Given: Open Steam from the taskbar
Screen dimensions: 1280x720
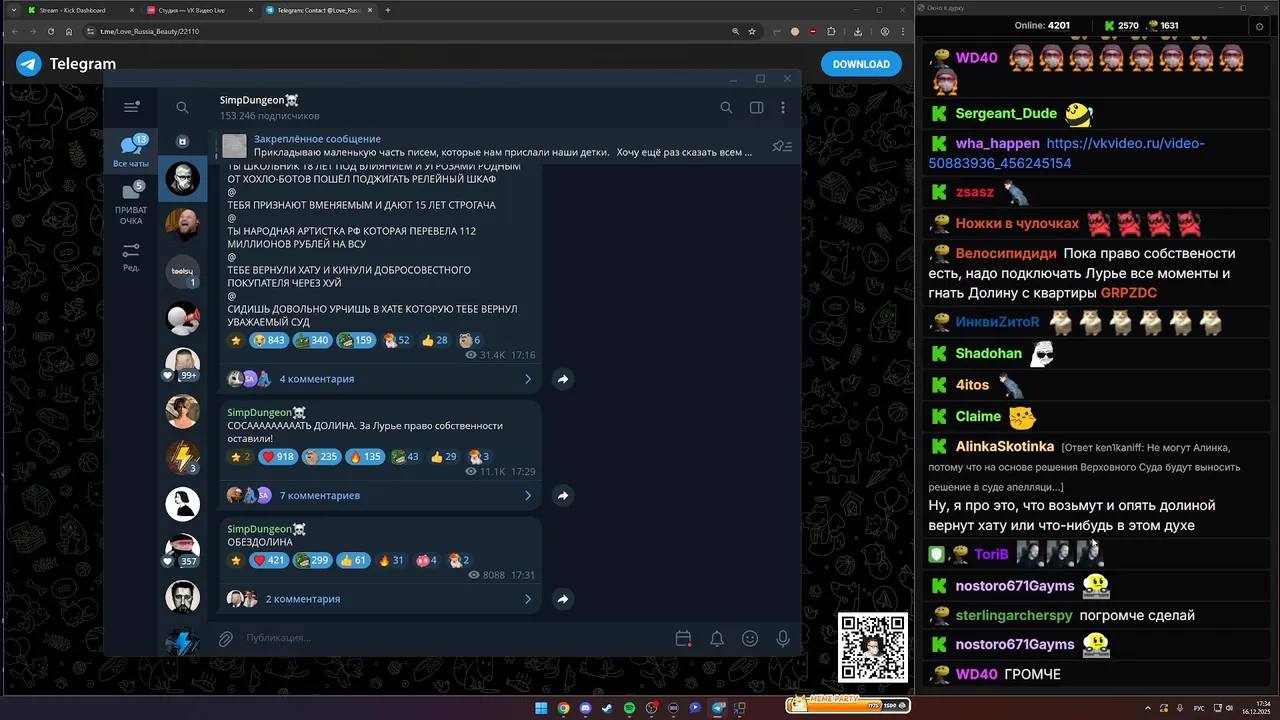Looking at the screenshot, I should (607, 708).
